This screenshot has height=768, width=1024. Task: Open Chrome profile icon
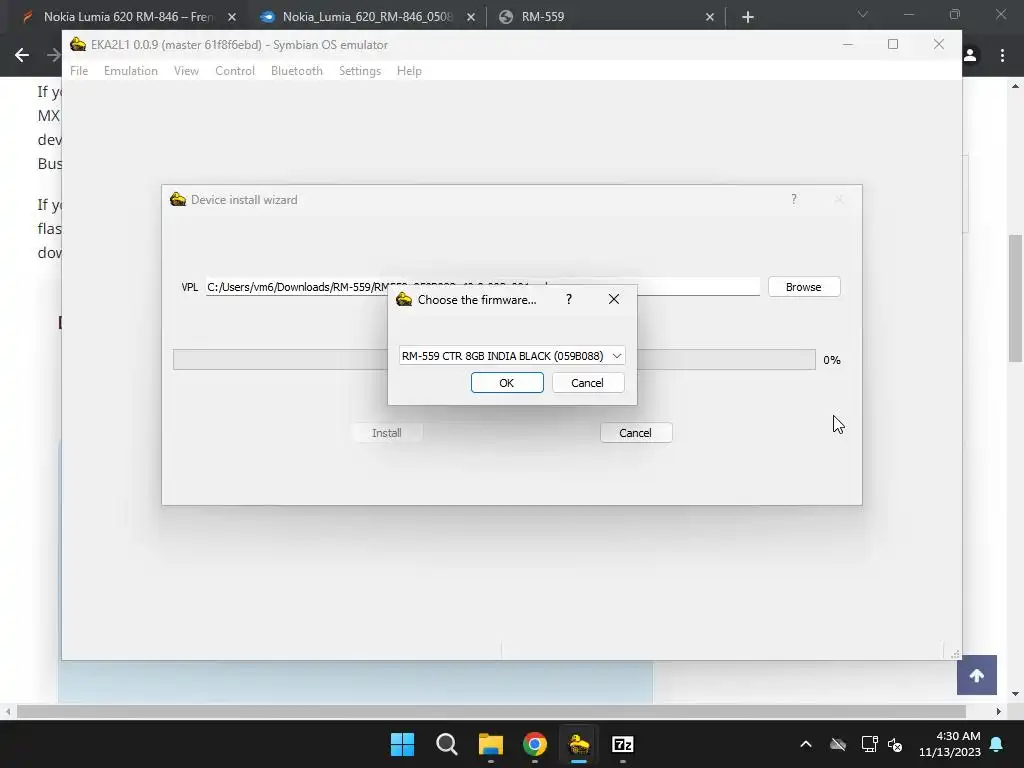(x=970, y=56)
